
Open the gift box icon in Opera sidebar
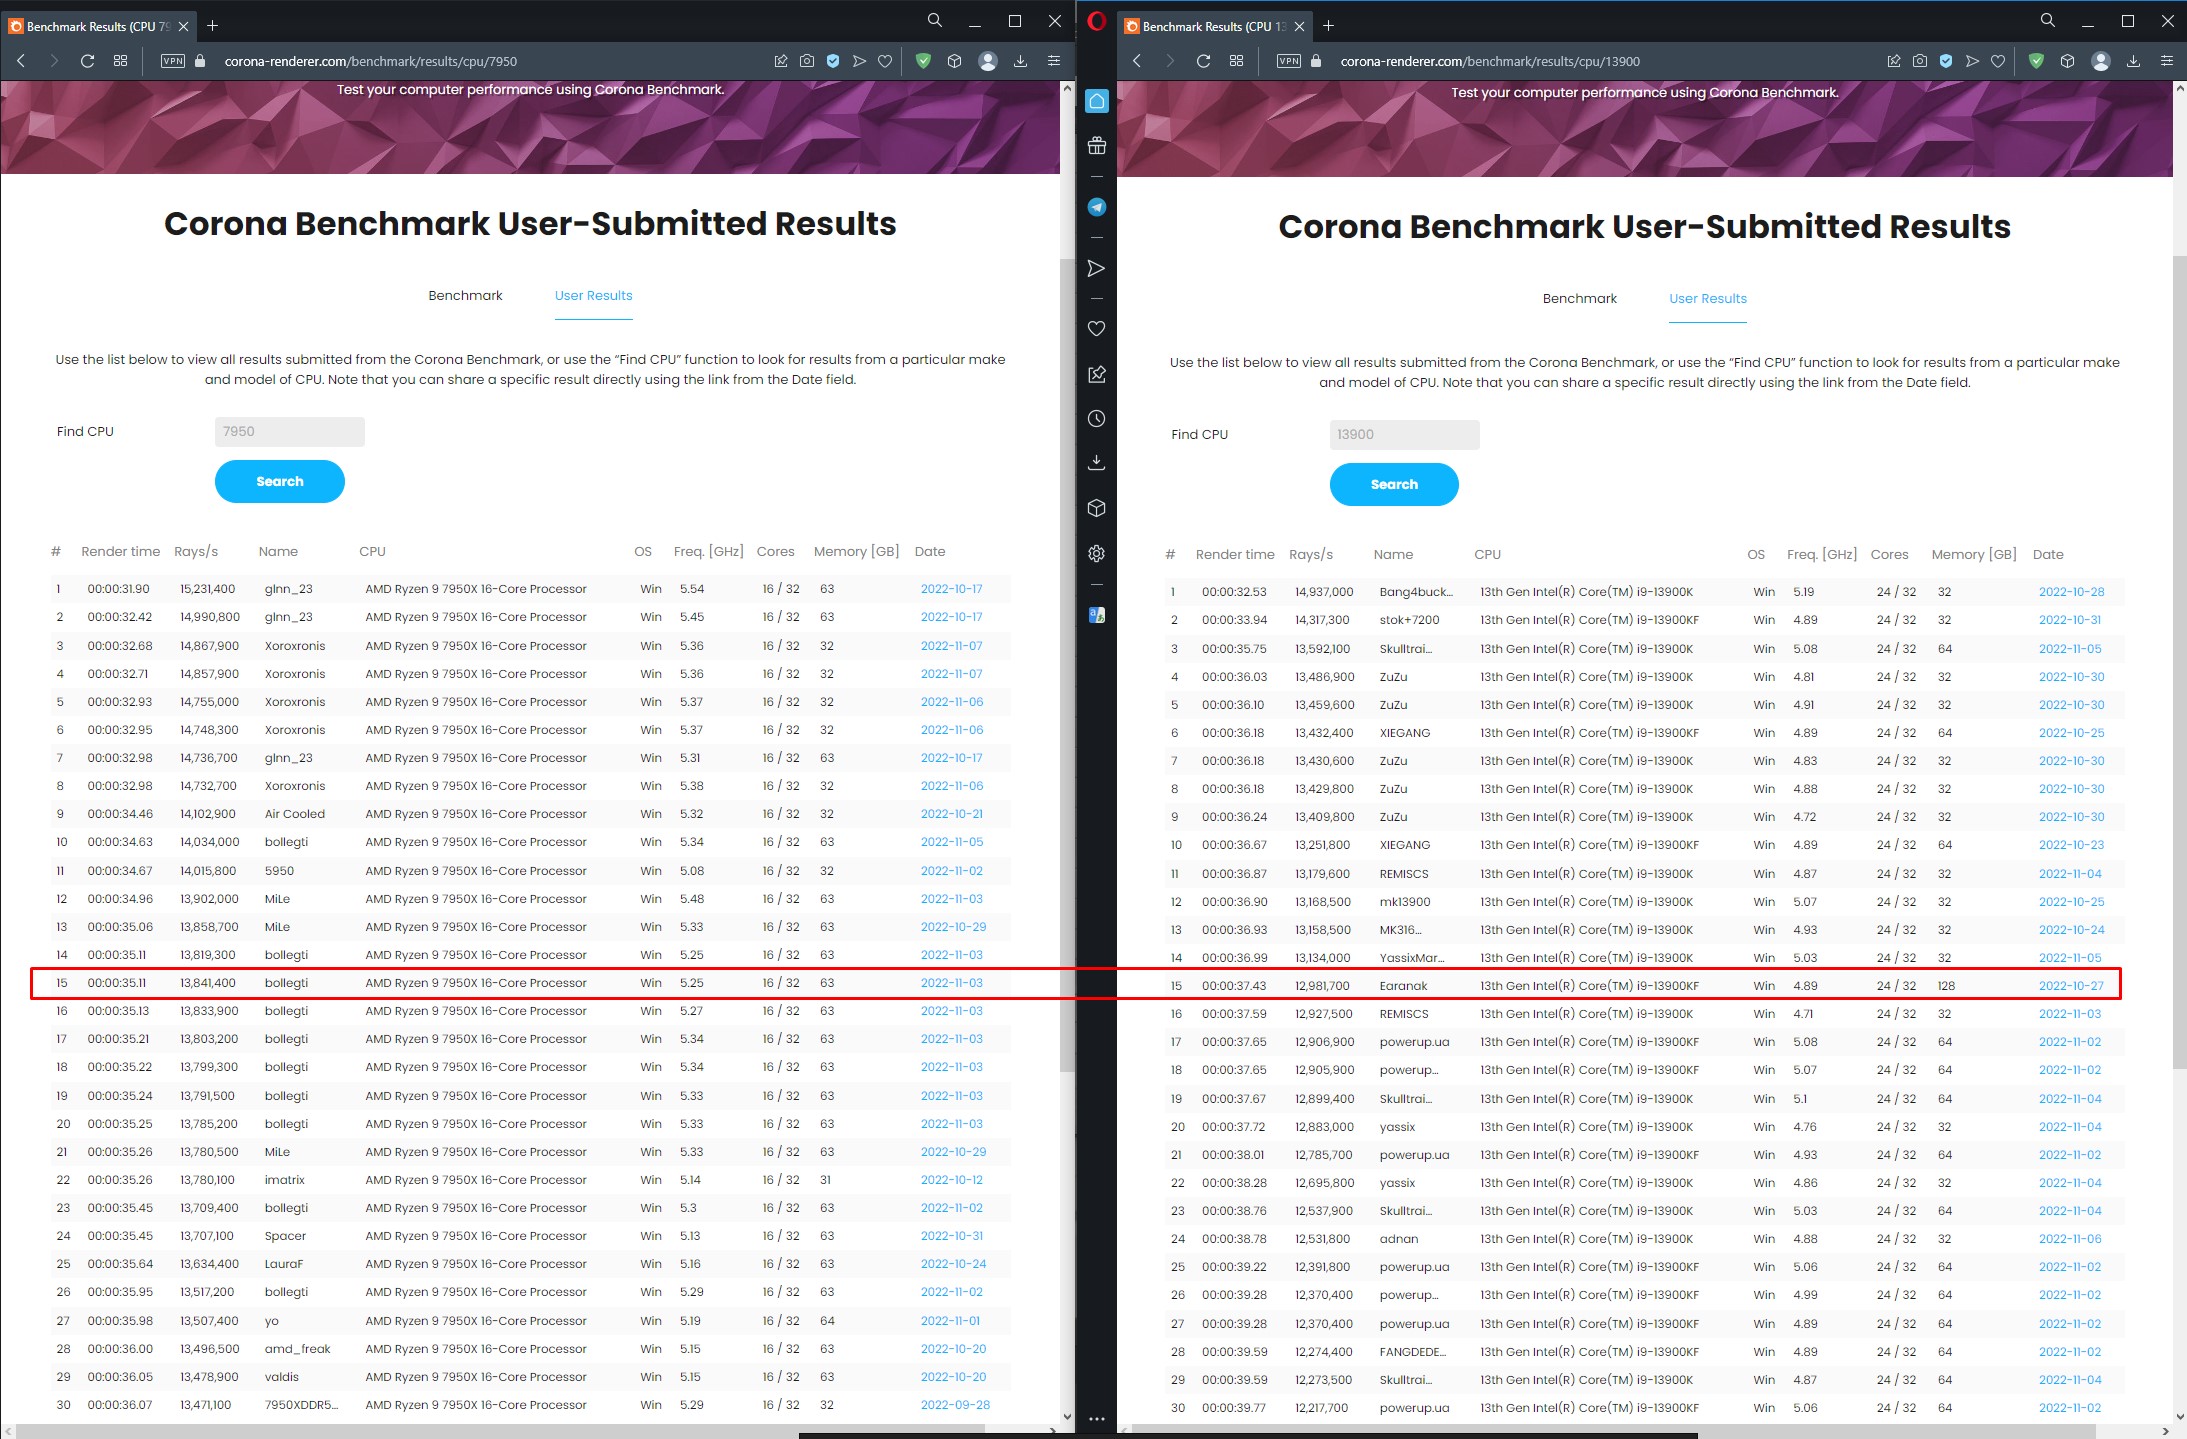click(1097, 146)
